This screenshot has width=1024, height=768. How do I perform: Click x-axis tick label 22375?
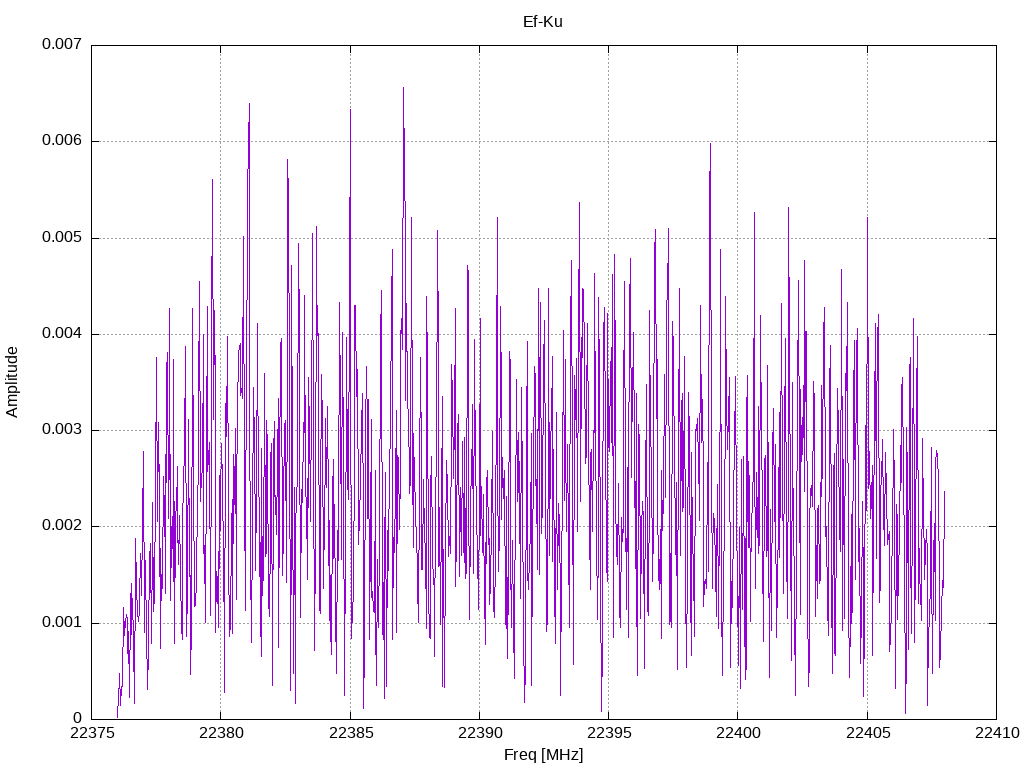click(91, 733)
